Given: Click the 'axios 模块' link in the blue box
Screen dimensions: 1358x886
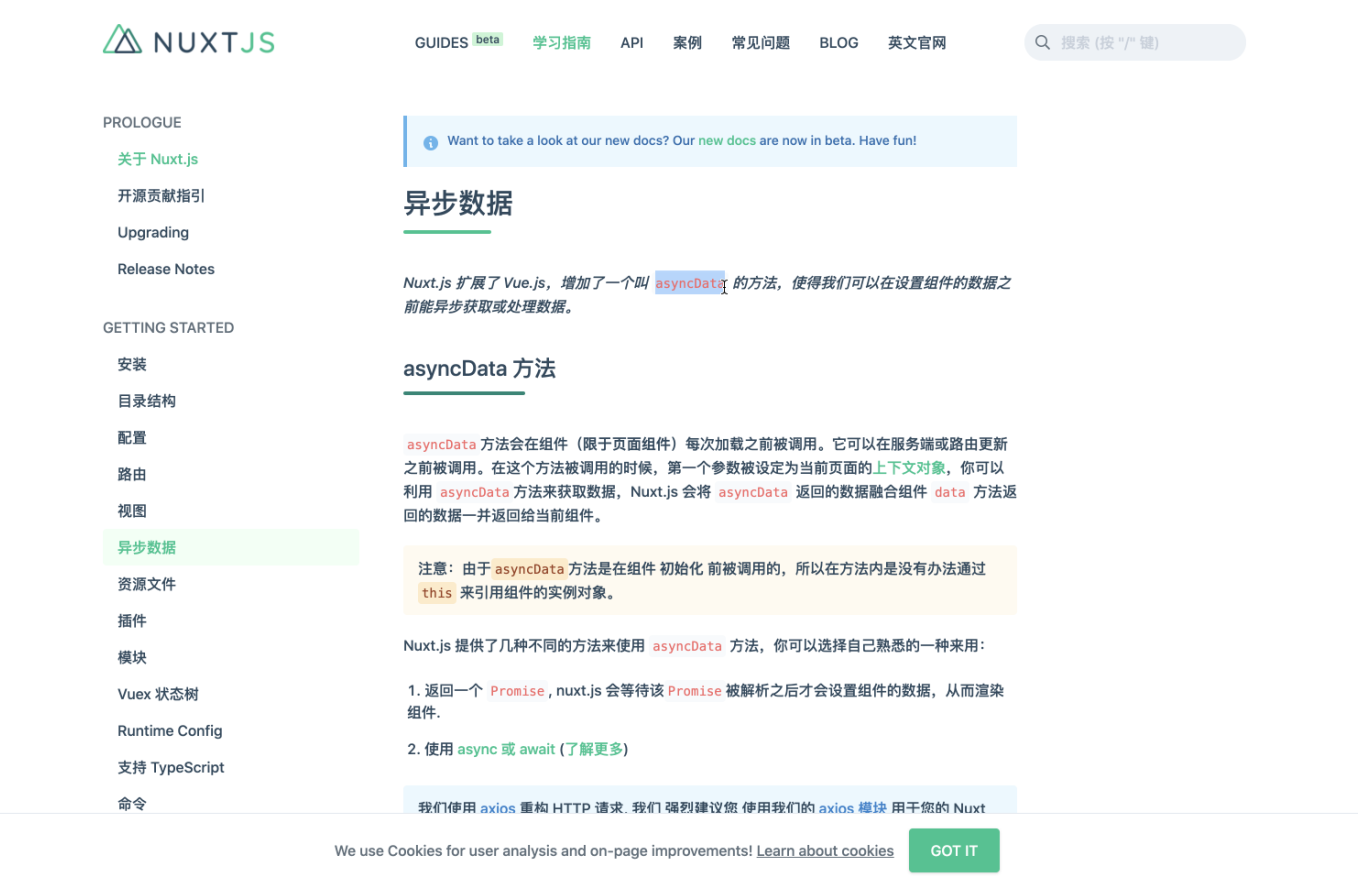Looking at the screenshot, I should coord(853,808).
